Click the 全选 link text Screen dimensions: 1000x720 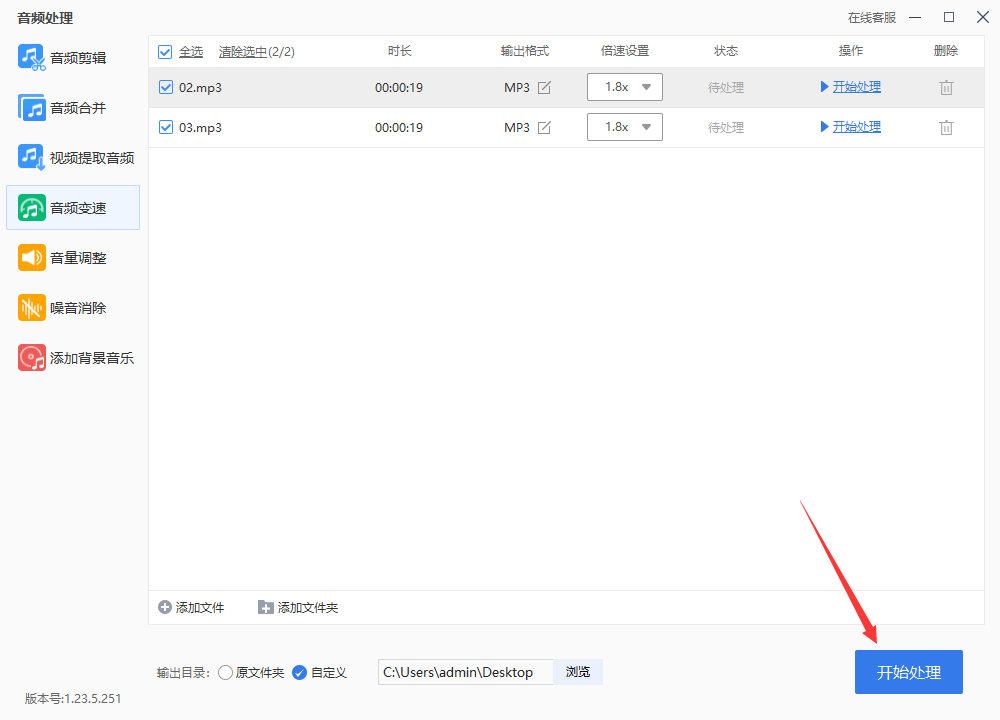[191, 52]
